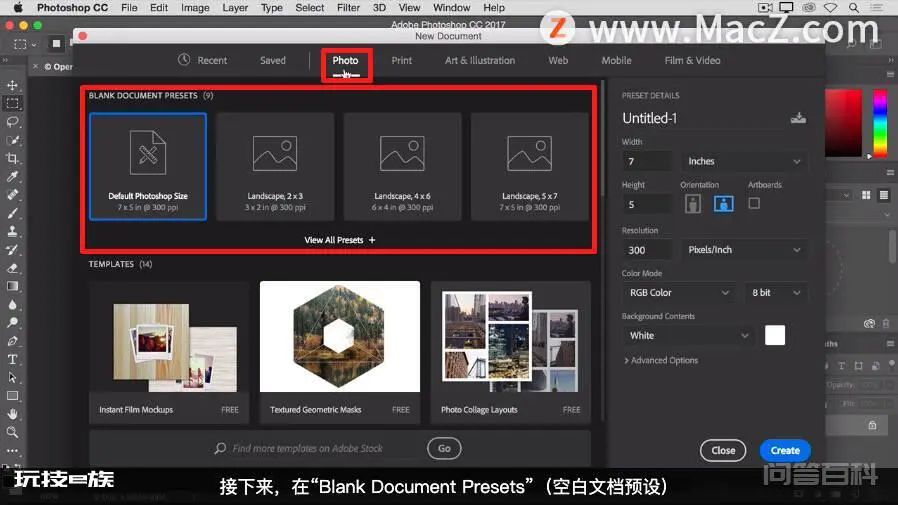Select the Landscape, 2 x 3 preset
Image resolution: width=898 pixels, height=505 pixels.
pyautogui.click(x=275, y=167)
